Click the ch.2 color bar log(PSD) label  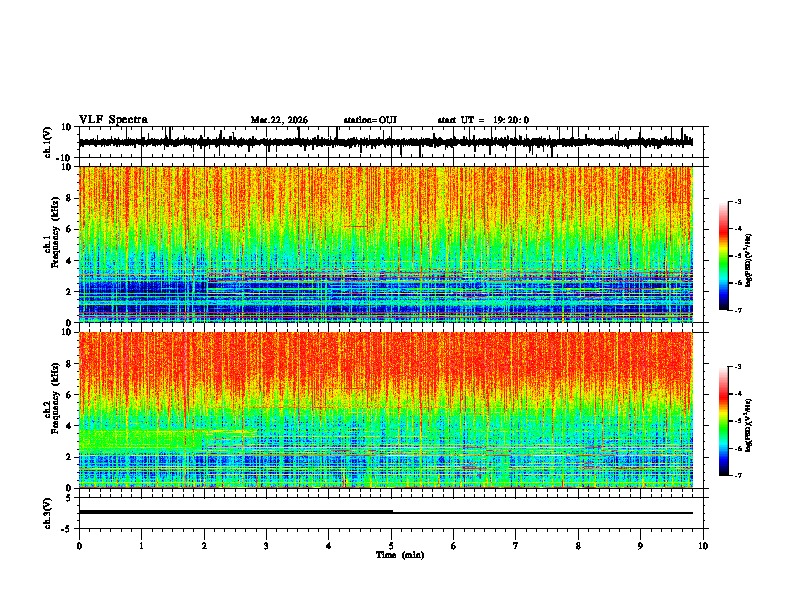[x=748, y=425]
